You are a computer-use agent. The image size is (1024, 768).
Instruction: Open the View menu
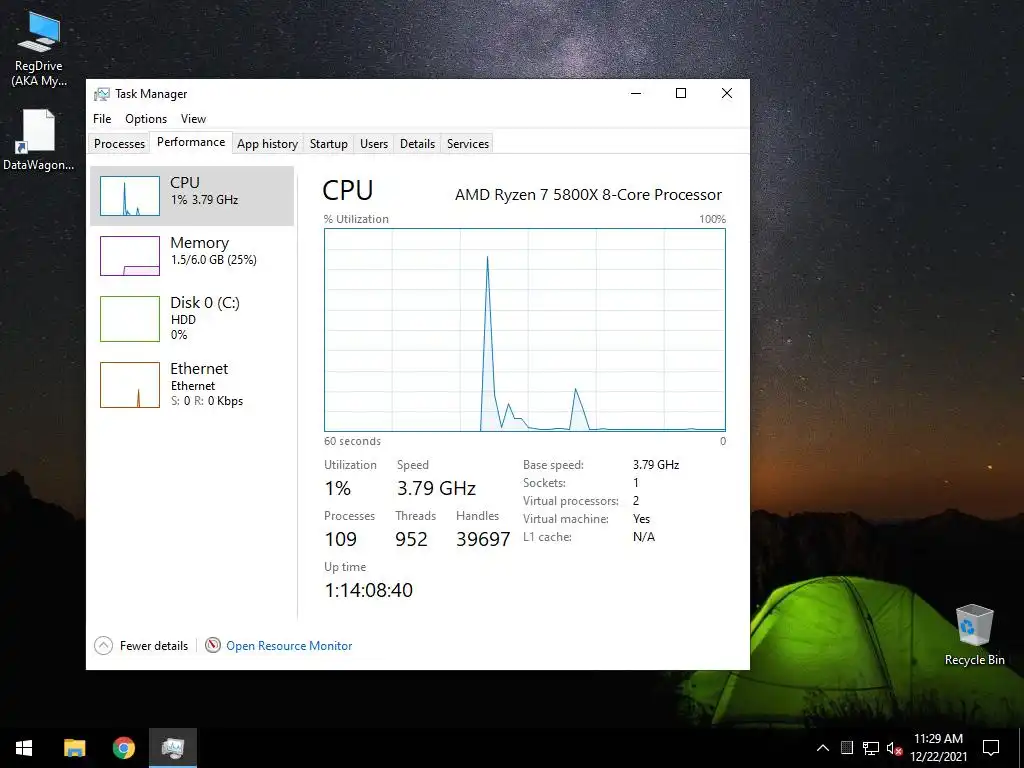point(193,119)
